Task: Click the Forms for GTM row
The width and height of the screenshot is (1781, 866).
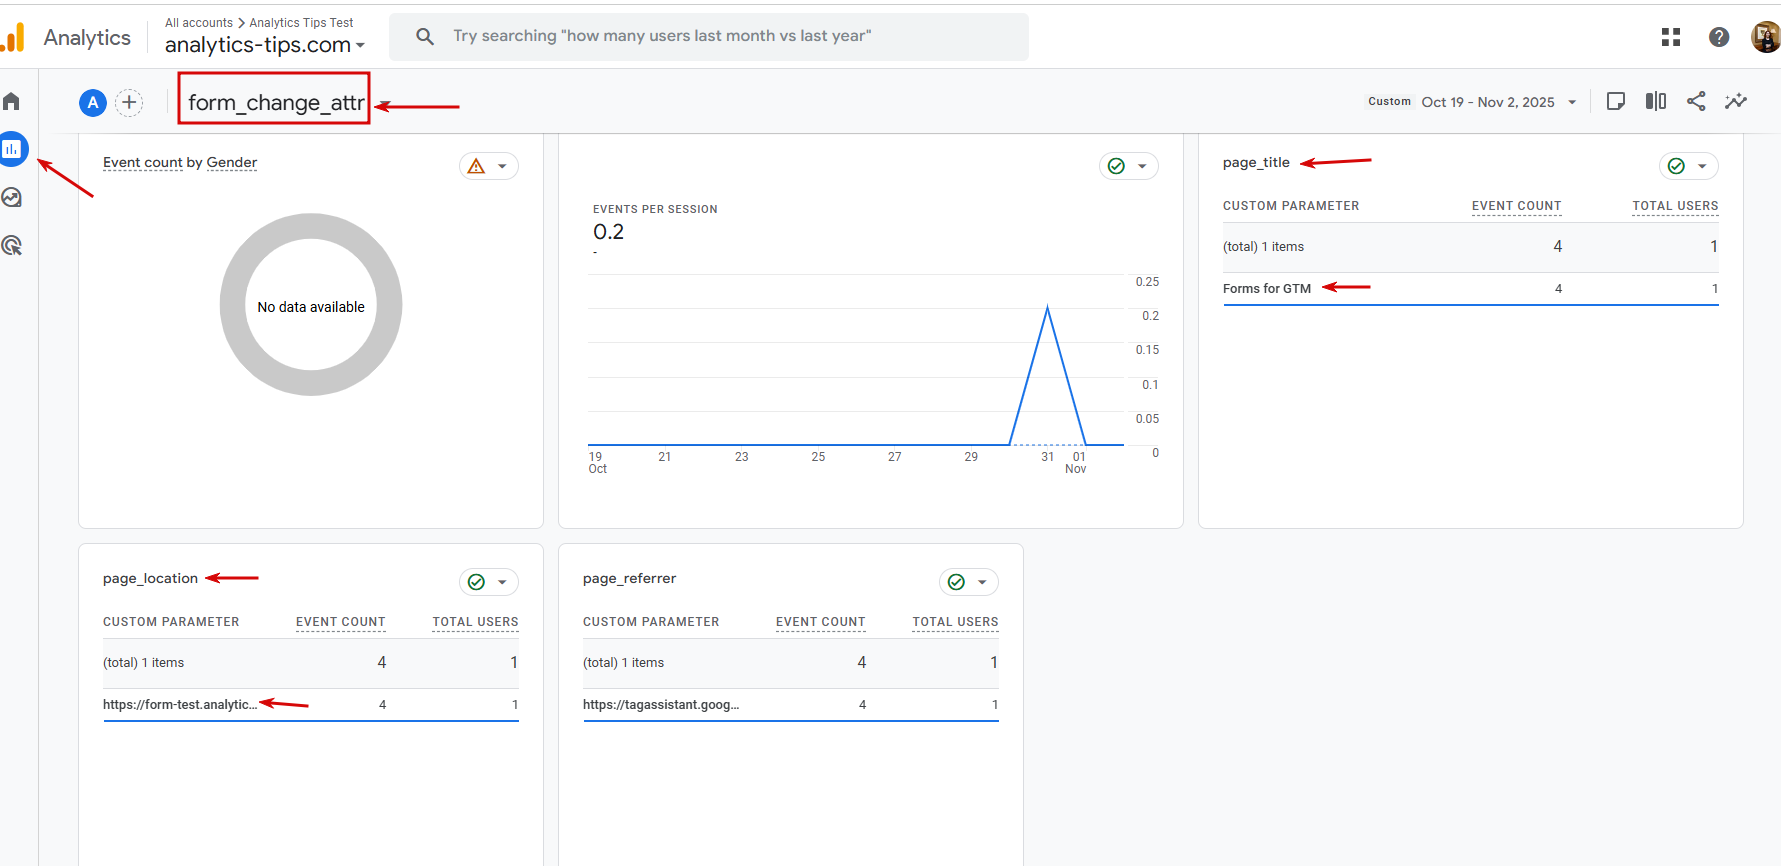Action: pos(1267,289)
